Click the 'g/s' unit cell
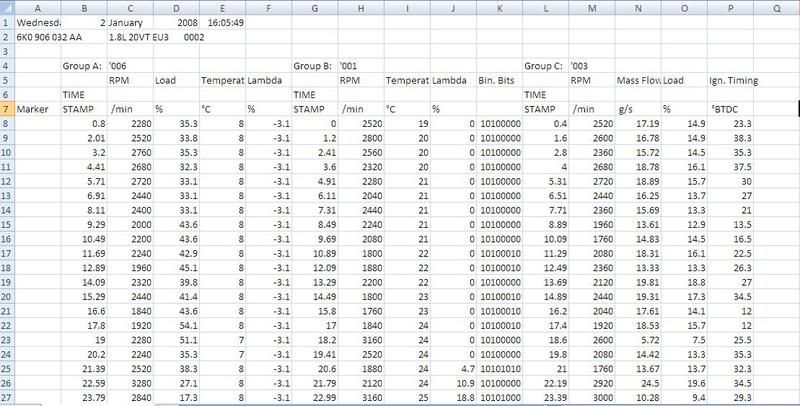Screen dimensions: 800x406 tap(638, 109)
